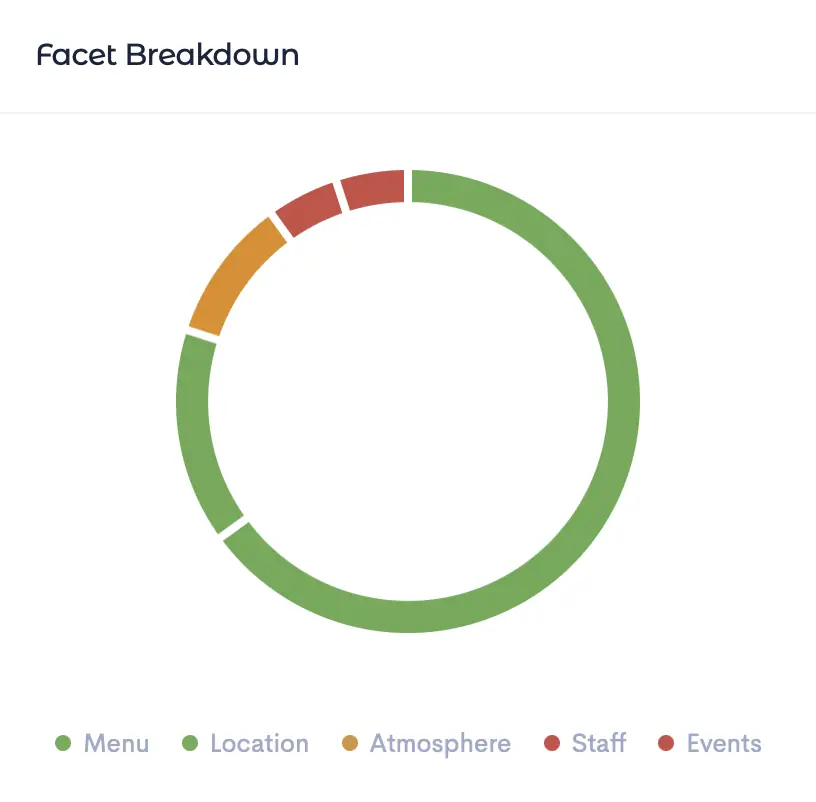Hide the Staff series via legend label
The image size is (816, 802).
[x=599, y=744]
